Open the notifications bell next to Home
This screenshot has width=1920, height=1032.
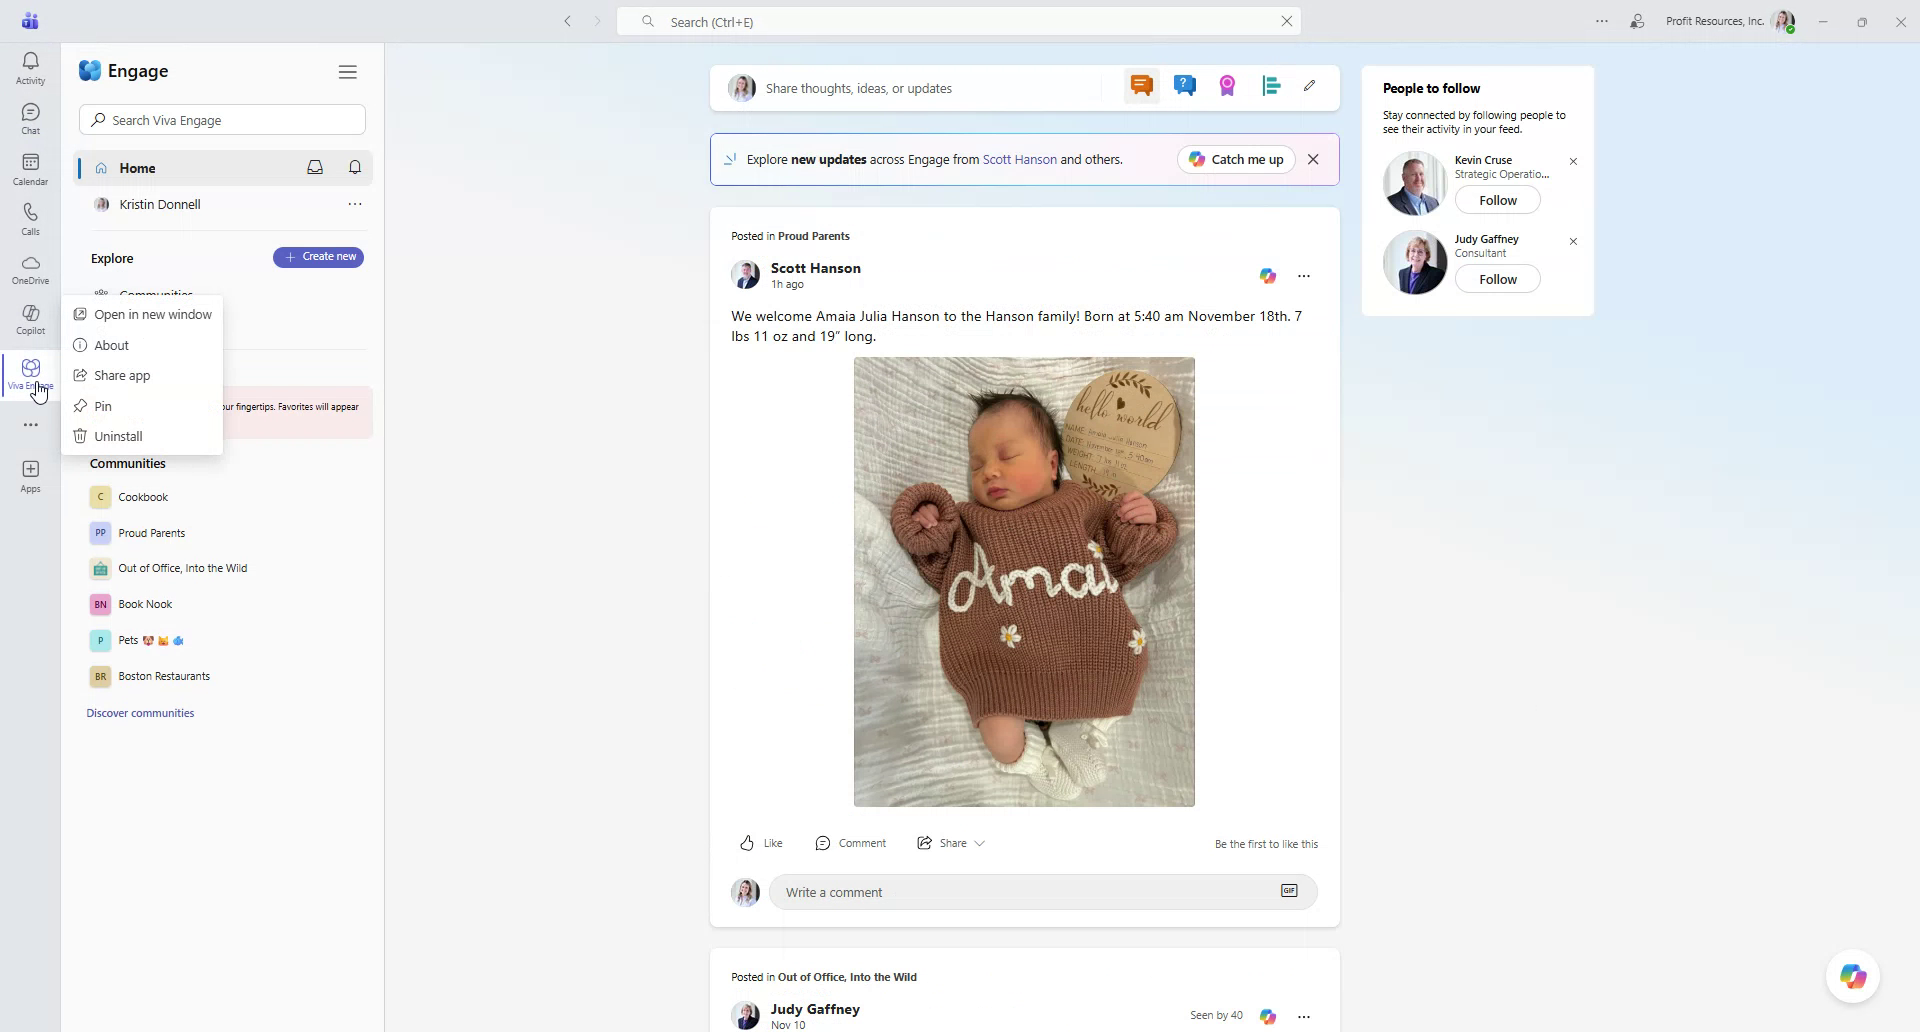pos(355,167)
